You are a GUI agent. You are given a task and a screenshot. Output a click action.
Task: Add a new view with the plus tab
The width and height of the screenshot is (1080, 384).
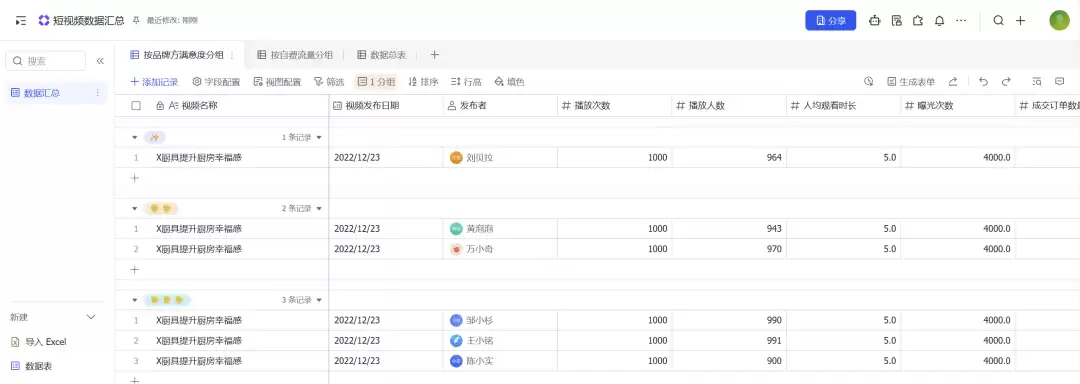pyautogui.click(x=434, y=54)
